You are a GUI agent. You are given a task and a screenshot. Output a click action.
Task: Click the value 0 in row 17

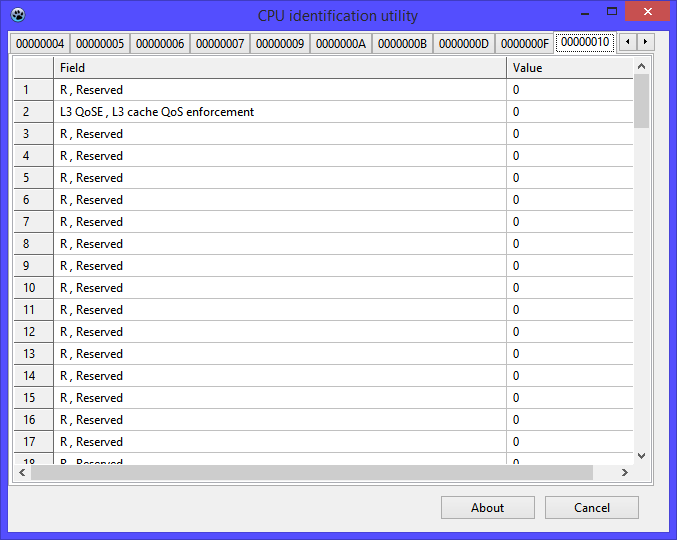tap(569, 442)
